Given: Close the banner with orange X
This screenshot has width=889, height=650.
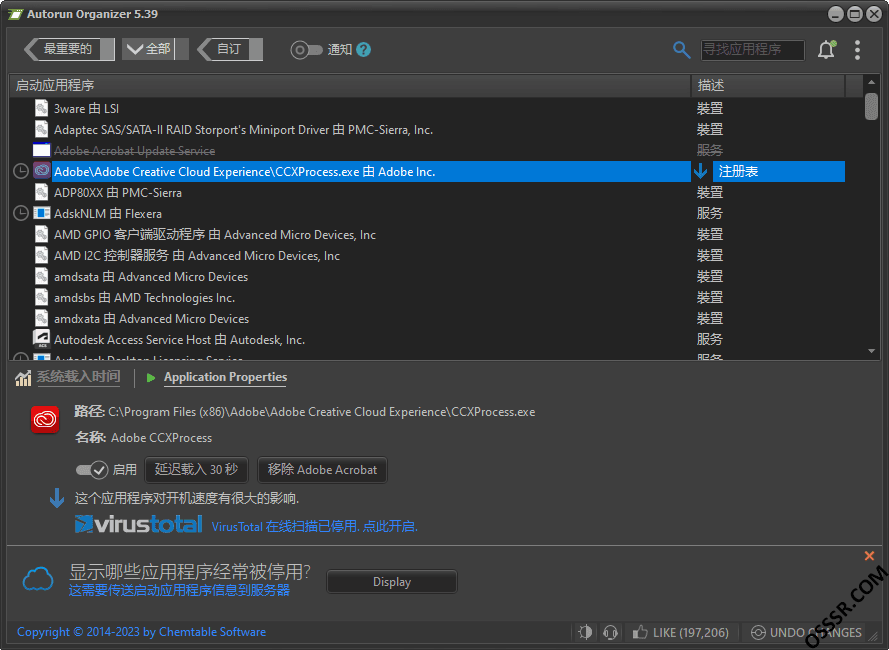Looking at the screenshot, I should [869, 556].
